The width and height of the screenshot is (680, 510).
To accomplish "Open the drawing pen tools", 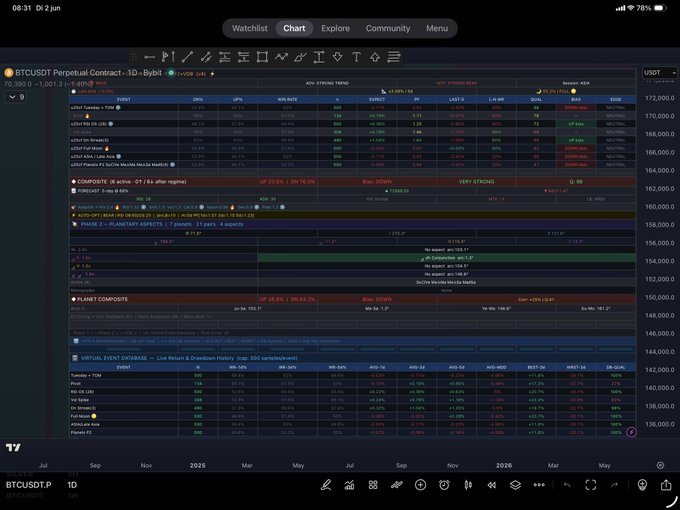I will pyautogui.click(x=326, y=485).
